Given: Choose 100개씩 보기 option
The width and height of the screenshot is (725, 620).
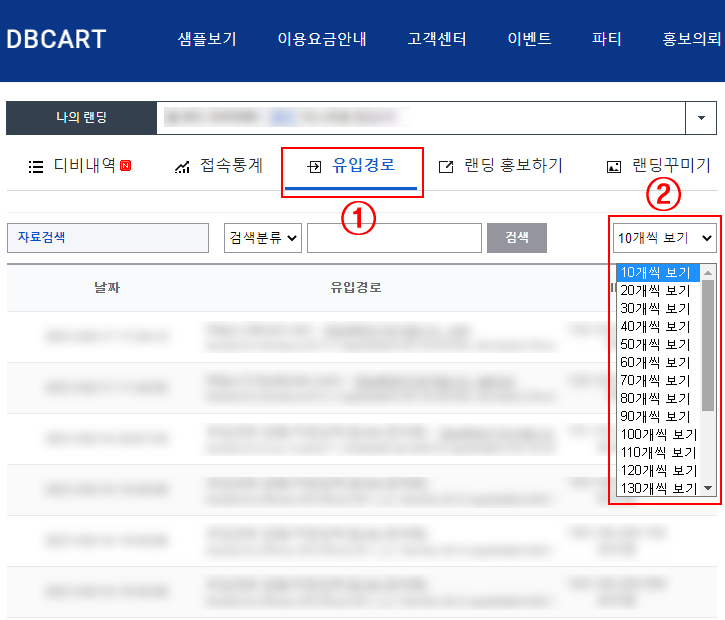Looking at the screenshot, I should pyautogui.click(x=658, y=434).
